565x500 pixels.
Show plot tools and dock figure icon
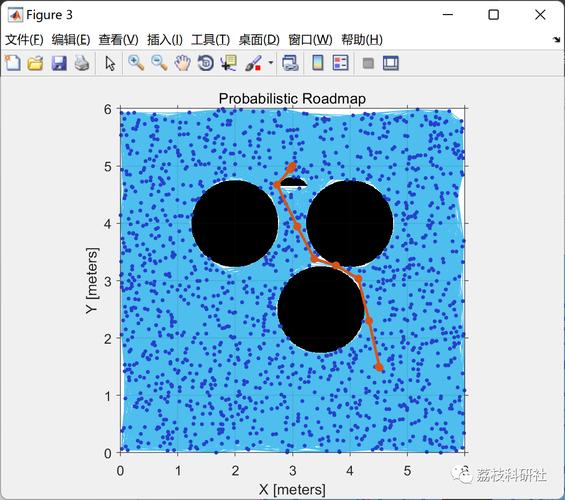[391, 63]
